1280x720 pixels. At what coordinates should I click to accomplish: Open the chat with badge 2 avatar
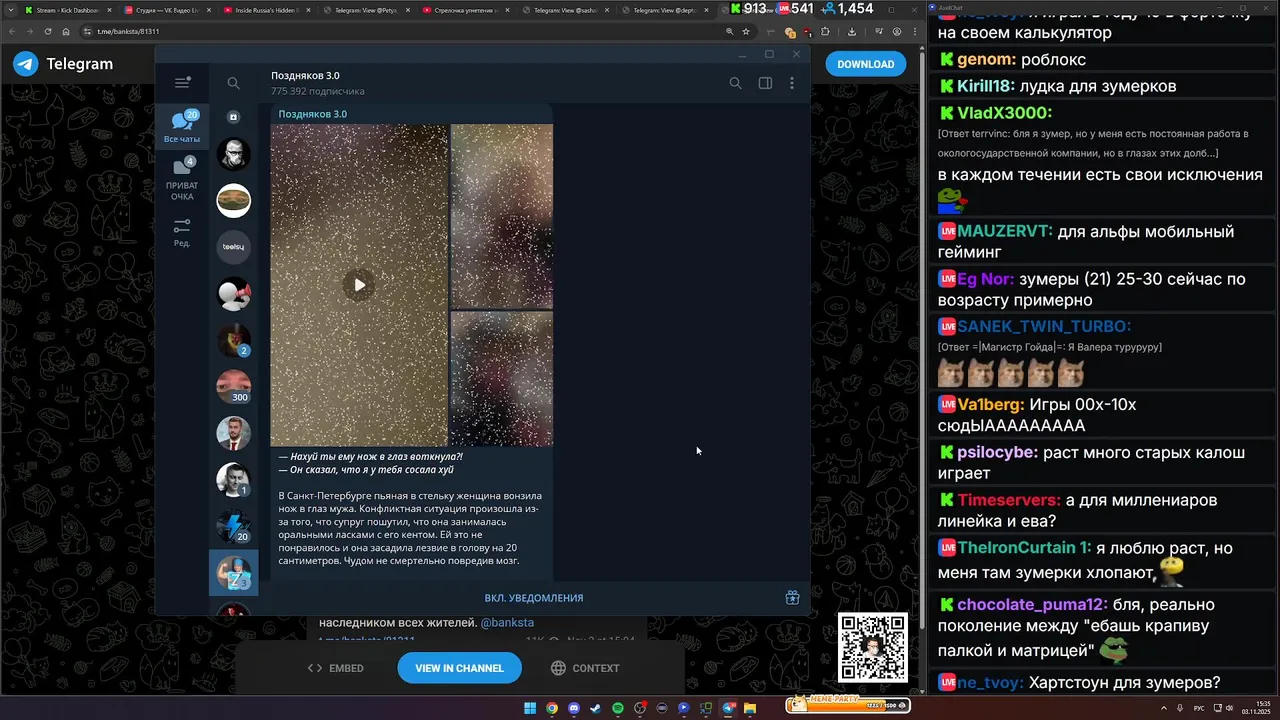(234, 340)
